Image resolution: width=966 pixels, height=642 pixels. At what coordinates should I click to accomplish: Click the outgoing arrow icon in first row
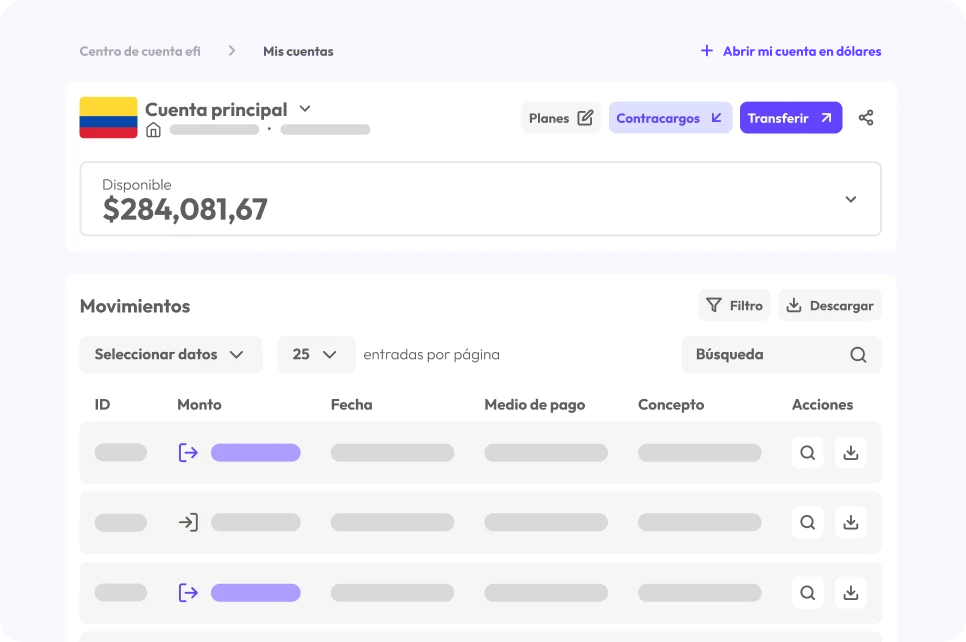(x=188, y=453)
